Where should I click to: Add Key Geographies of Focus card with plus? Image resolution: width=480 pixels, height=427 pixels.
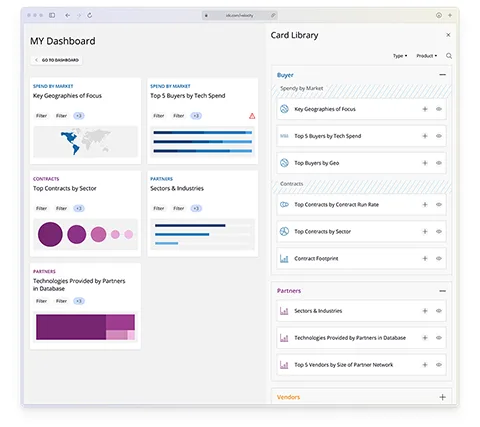[425, 109]
